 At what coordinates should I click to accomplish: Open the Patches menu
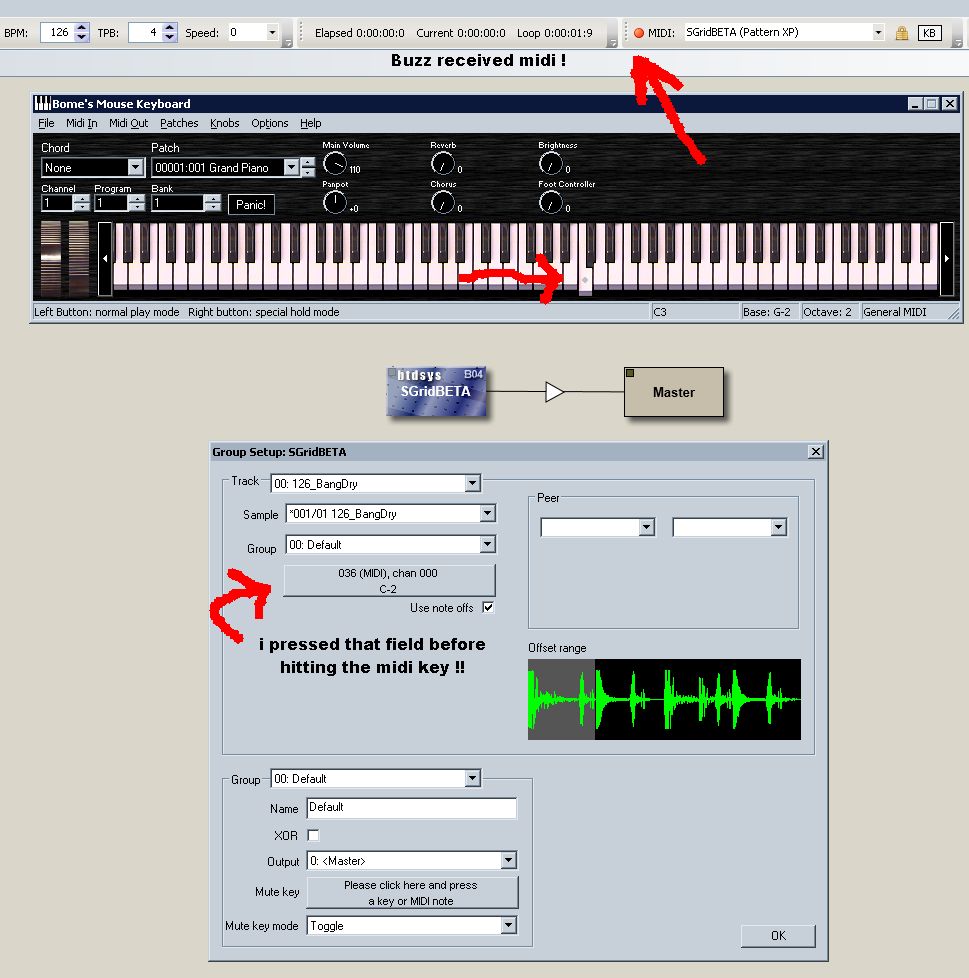pos(179,123)
